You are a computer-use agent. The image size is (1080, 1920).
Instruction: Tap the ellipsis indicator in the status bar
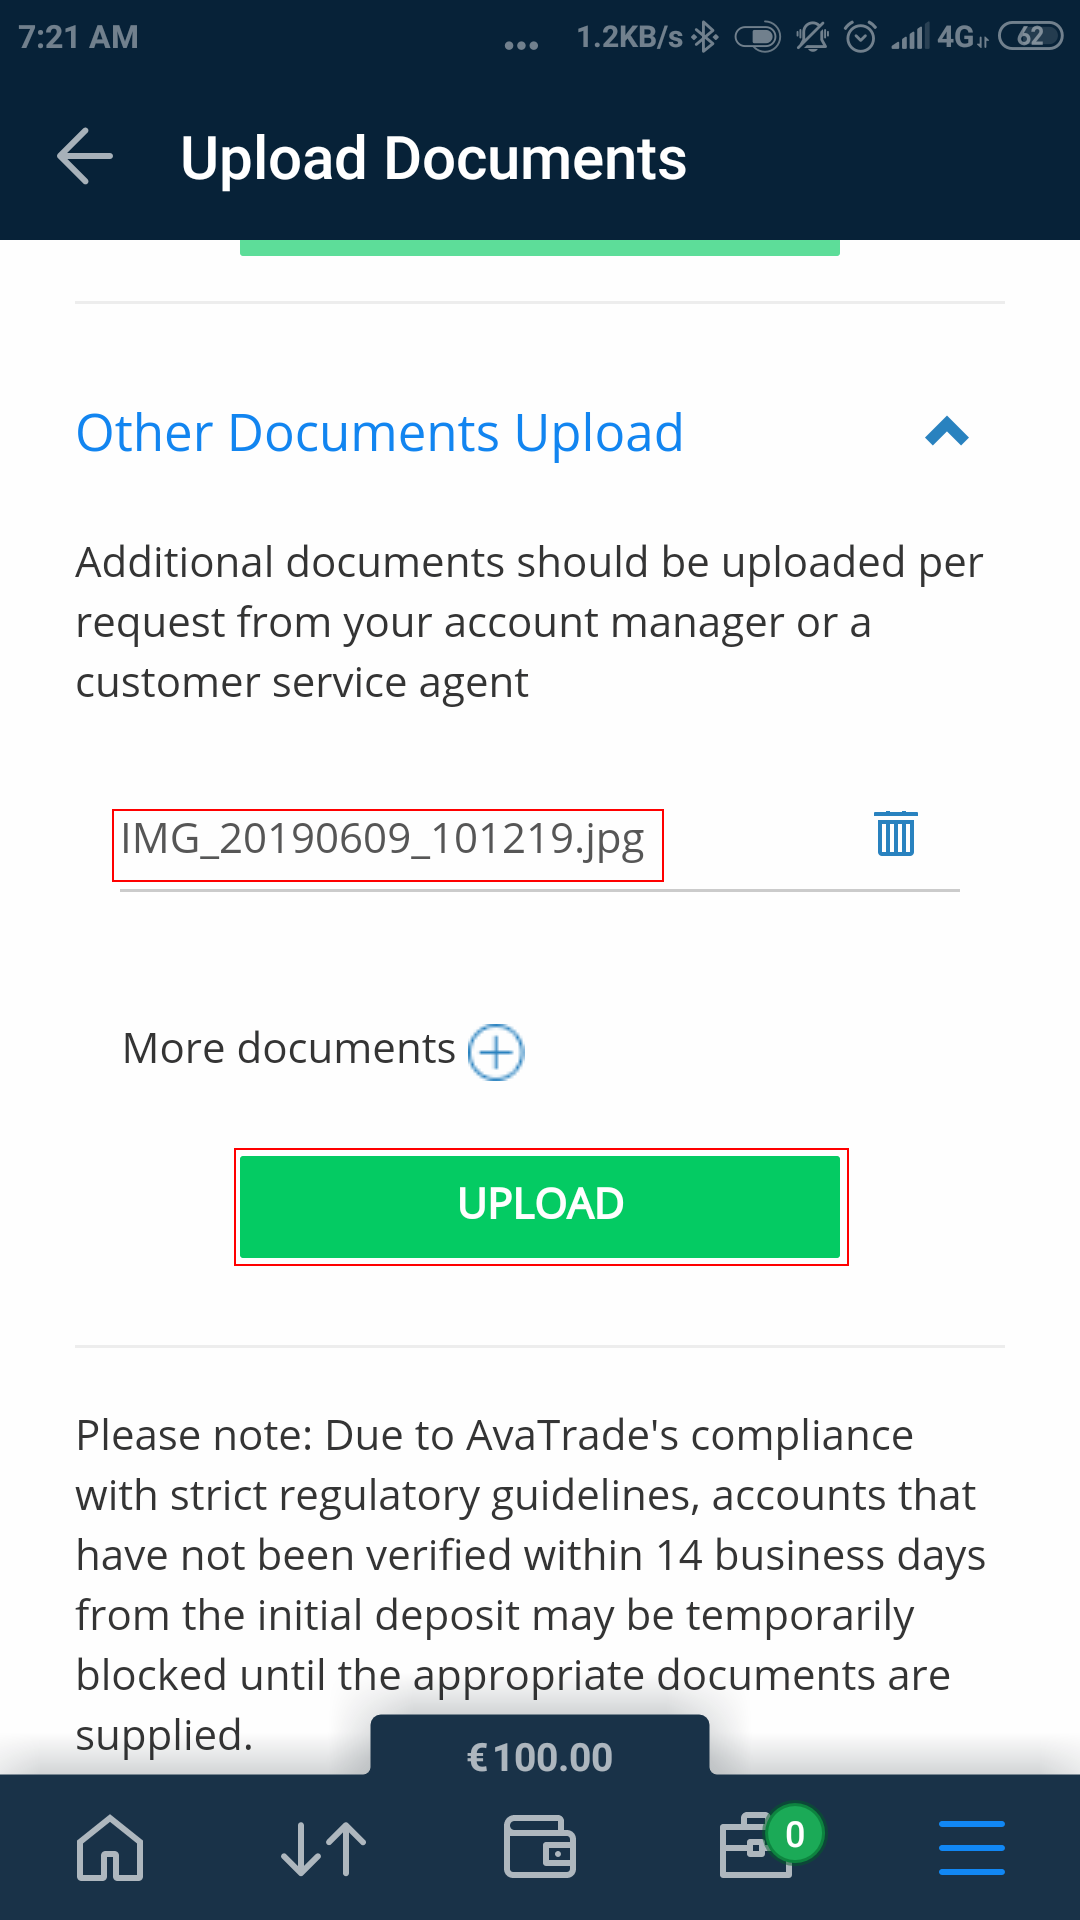pyautogui.click(x=519, y=40)
